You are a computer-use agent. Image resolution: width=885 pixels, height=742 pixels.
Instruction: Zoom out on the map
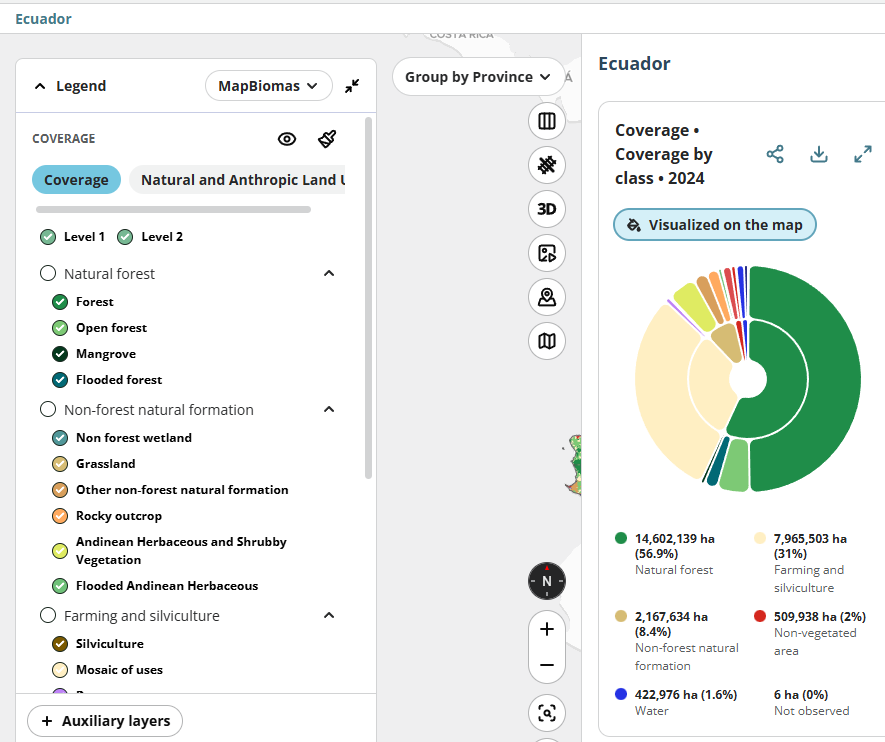coord(546,665)
